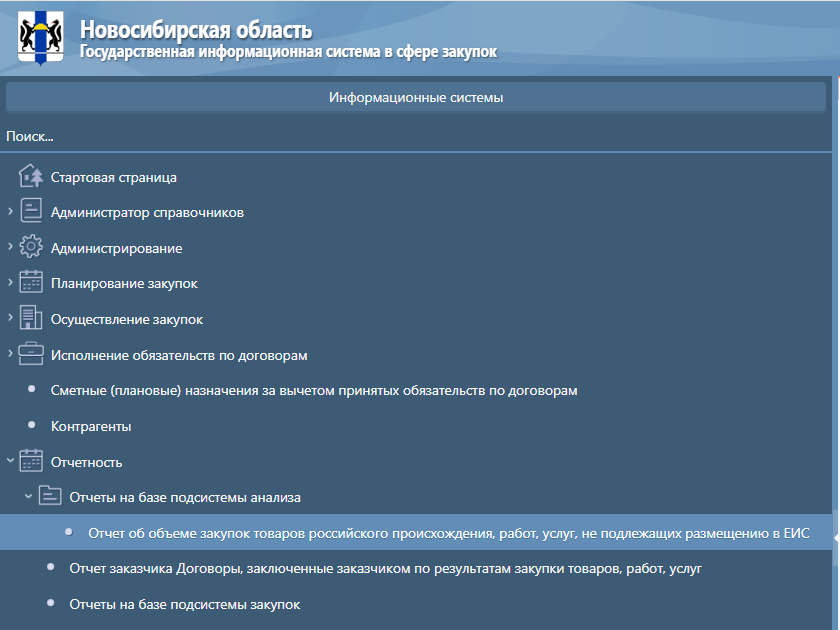This screenshot has width=840, height=630.
Task: Click the briefcase icon for Исполнение обязательств
Action: point(32,355)
